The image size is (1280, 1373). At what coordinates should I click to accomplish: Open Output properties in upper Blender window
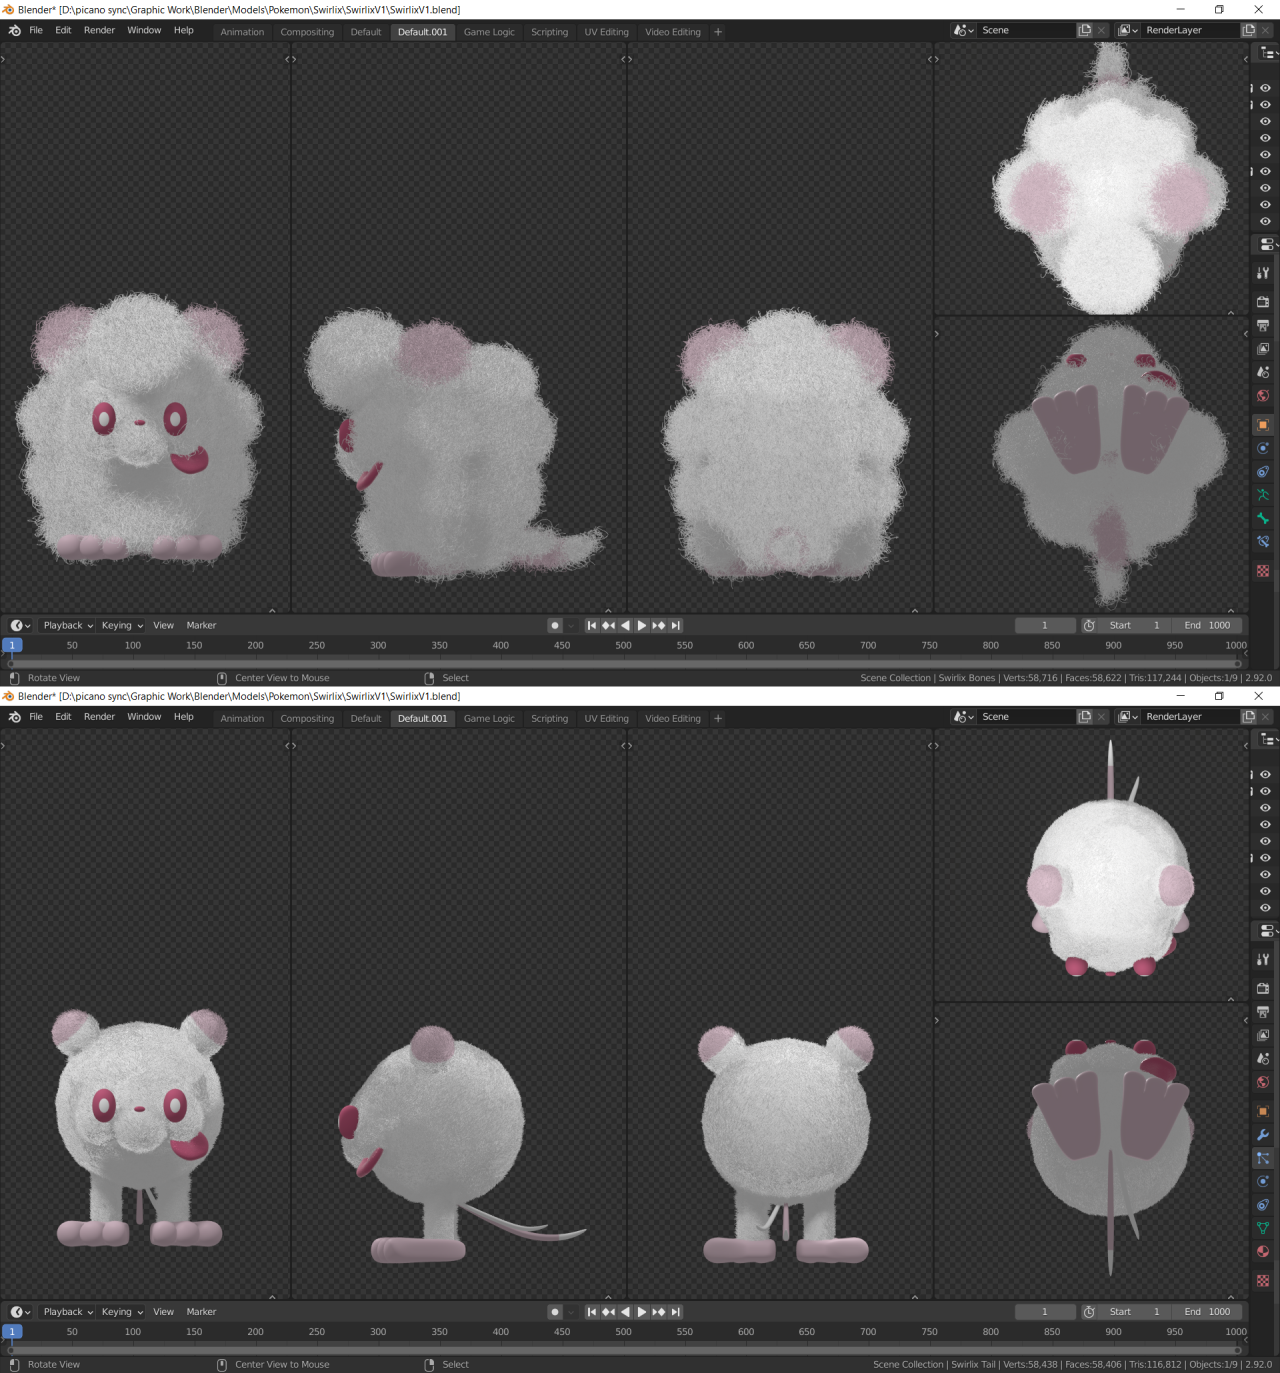coord(1263,325)
